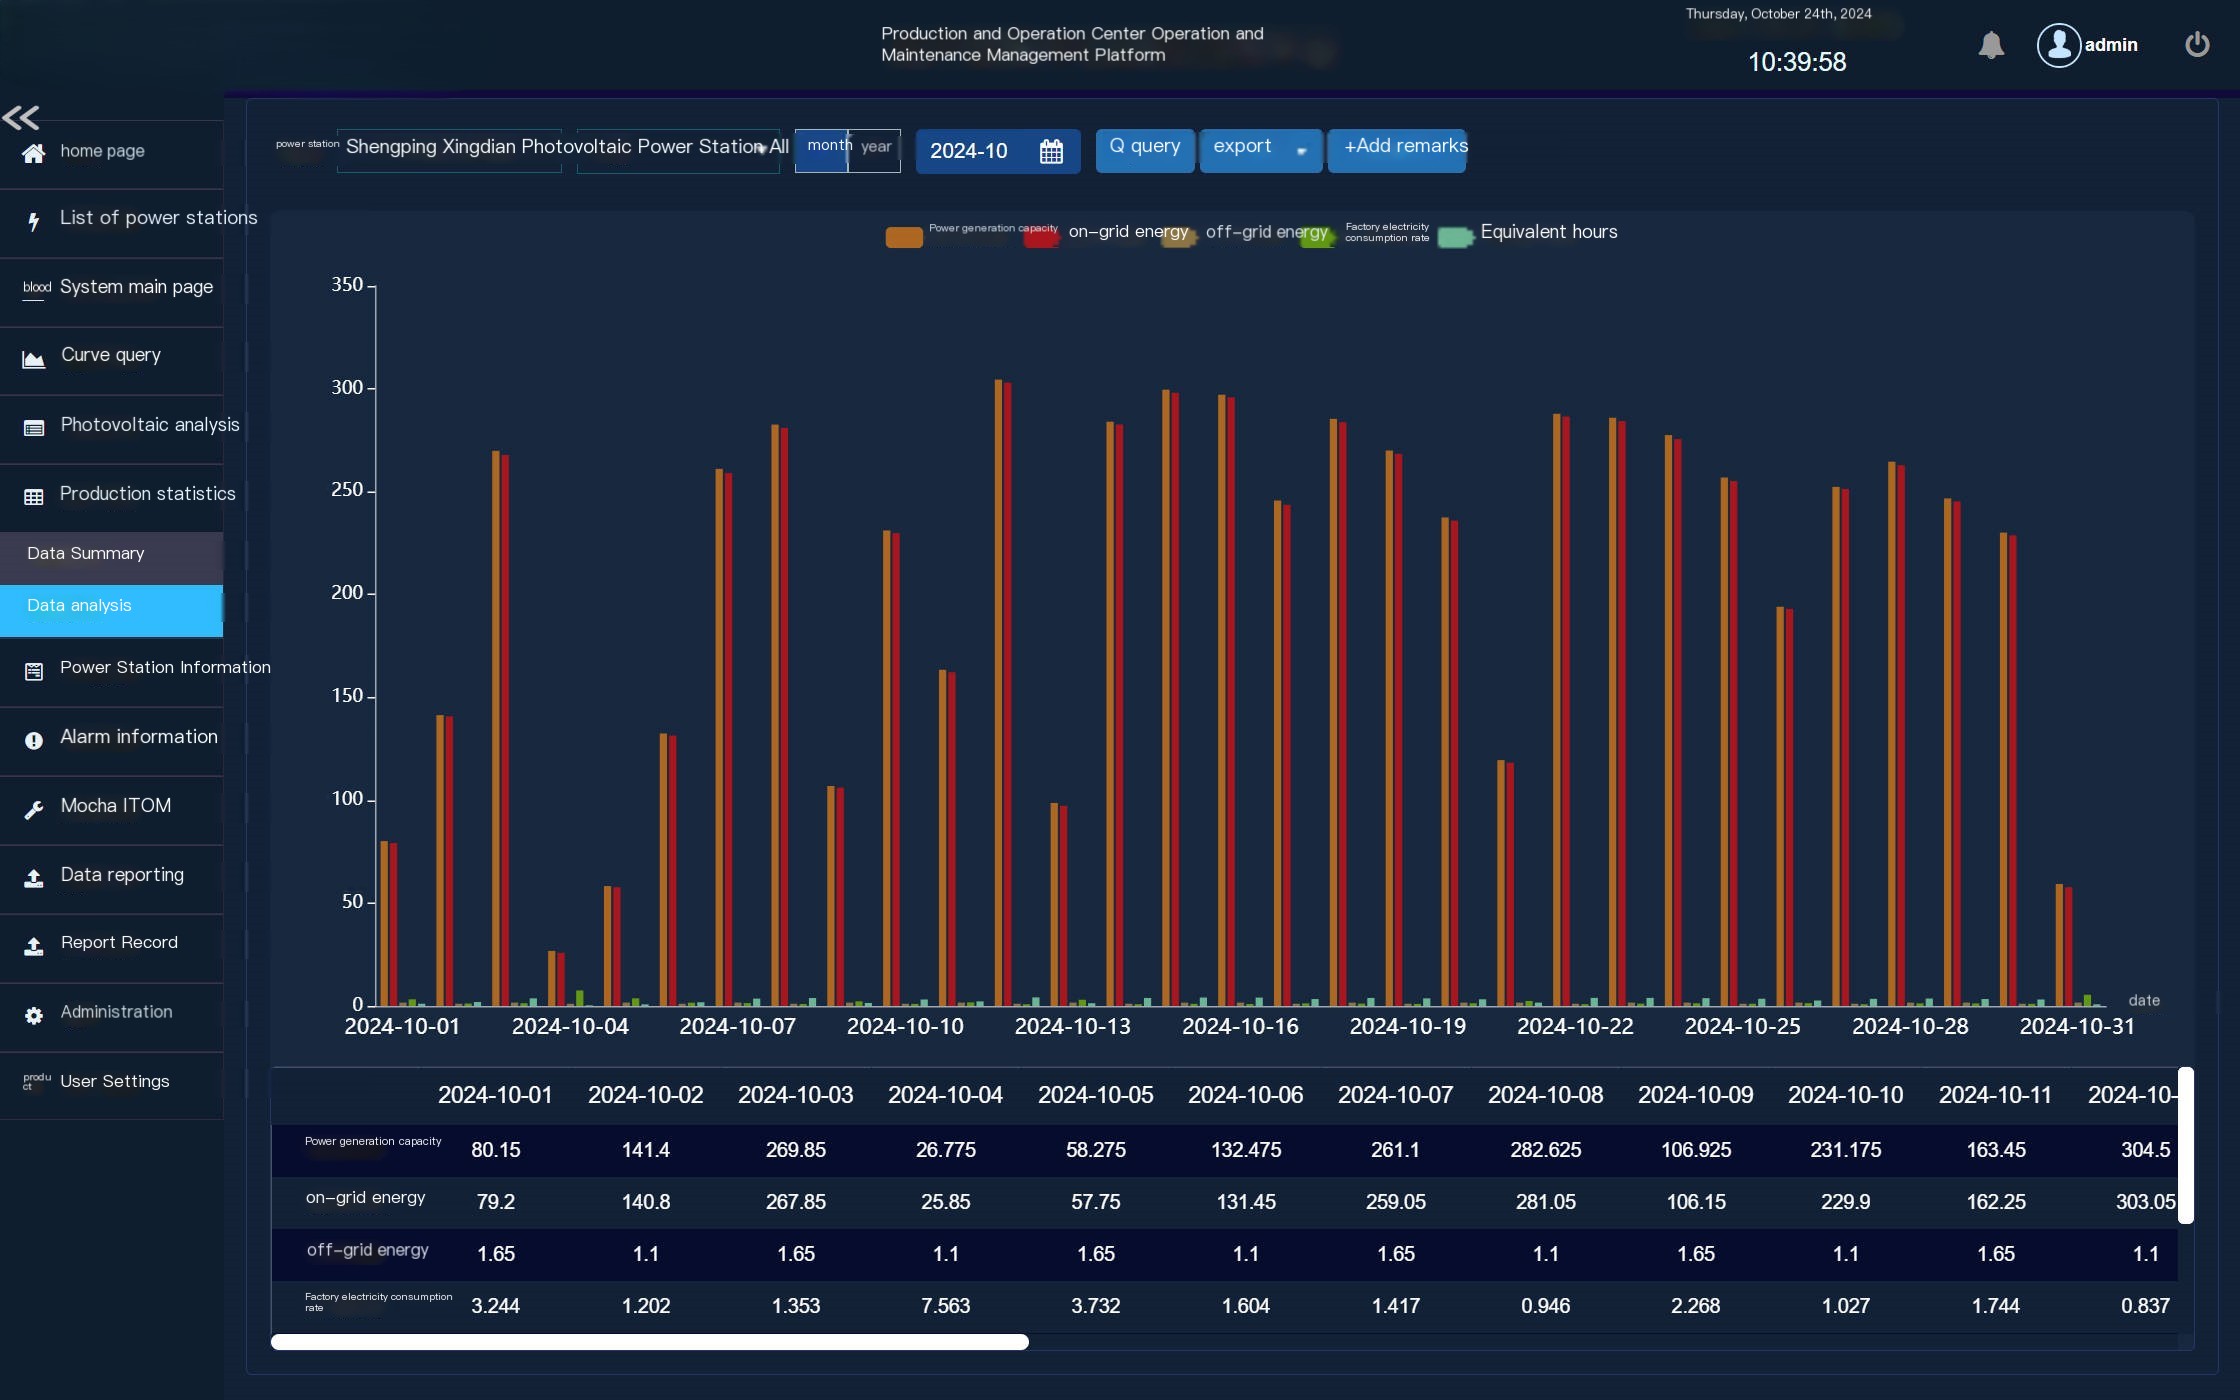2240x1400 pixels.
Task: Open calendar icon in date field
Action: click(x=1051, y=152)
